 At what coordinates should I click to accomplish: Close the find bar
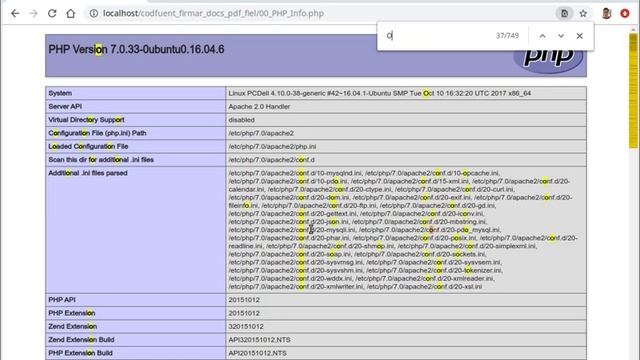580,36
